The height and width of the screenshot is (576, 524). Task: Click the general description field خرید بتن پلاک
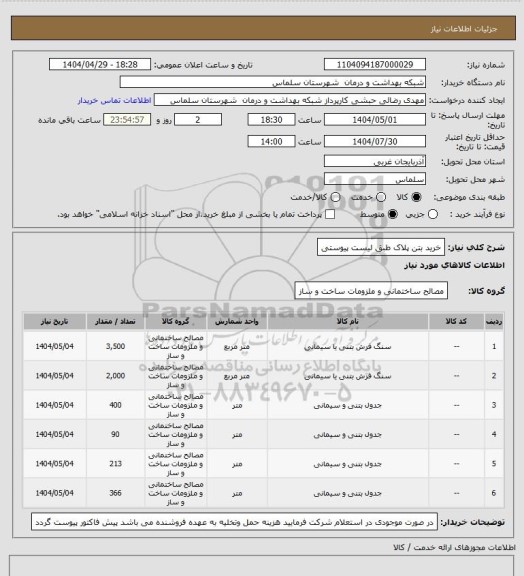click(x=381, y=248)
